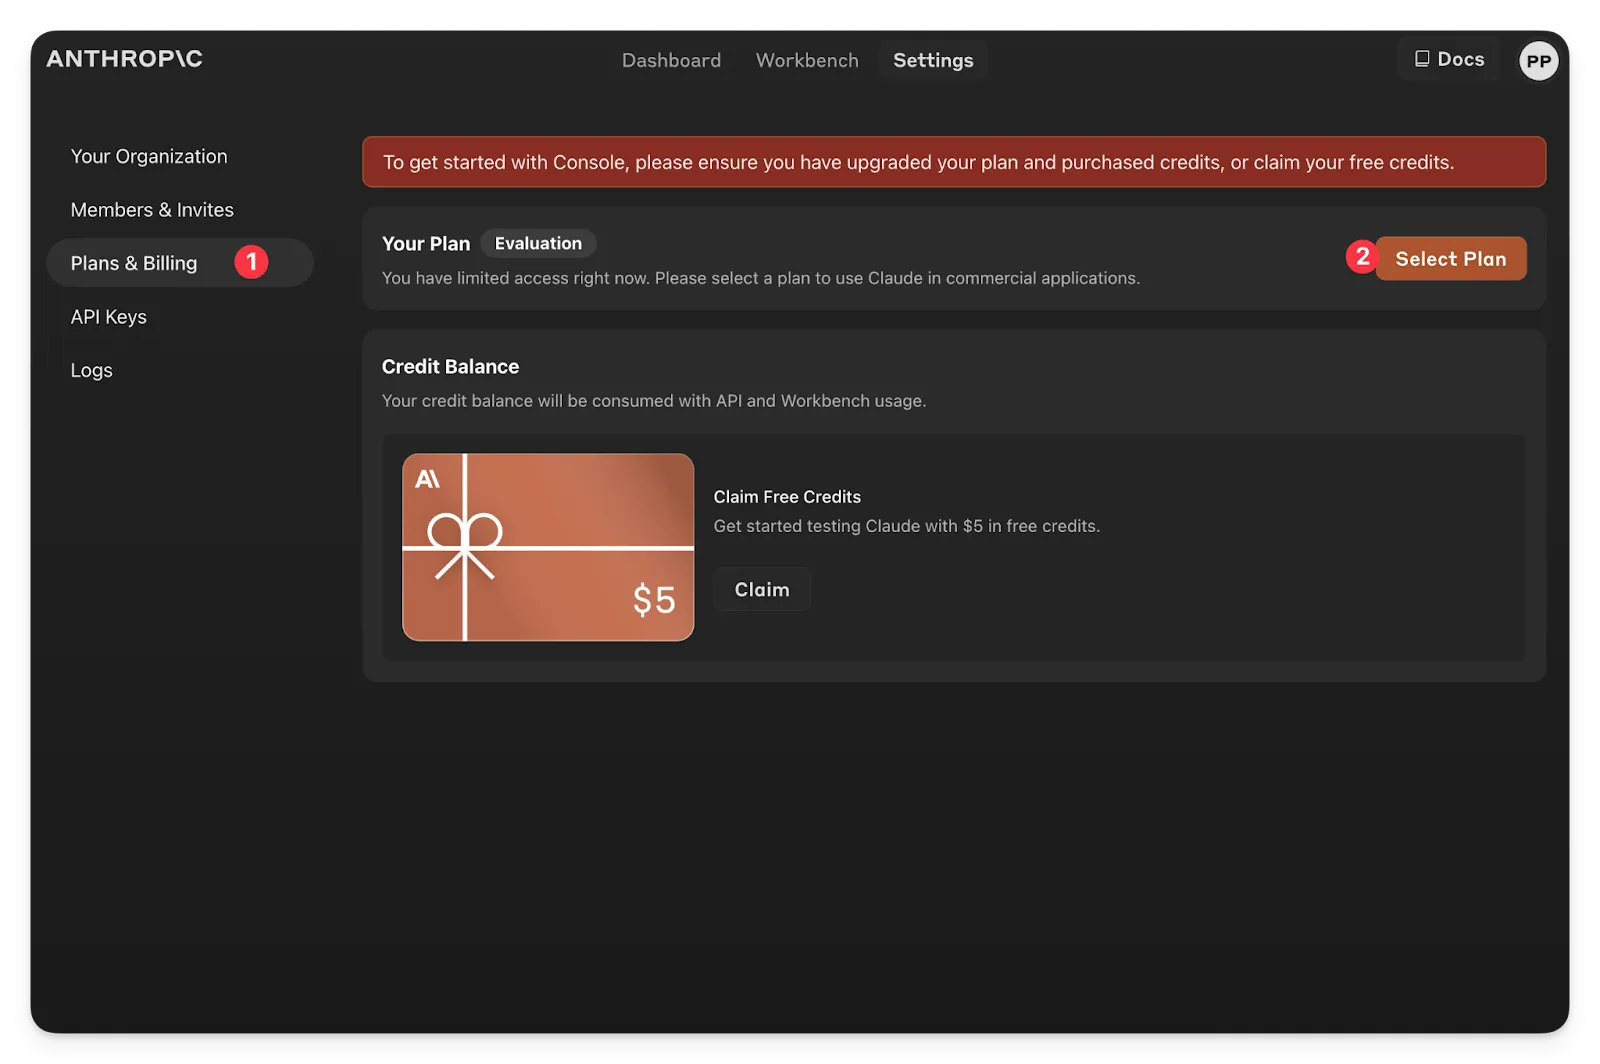Image resolution: width=1600 pixels, height=1064 pixels.
Task: Click the Docs button
Action: coord(1448,58)
